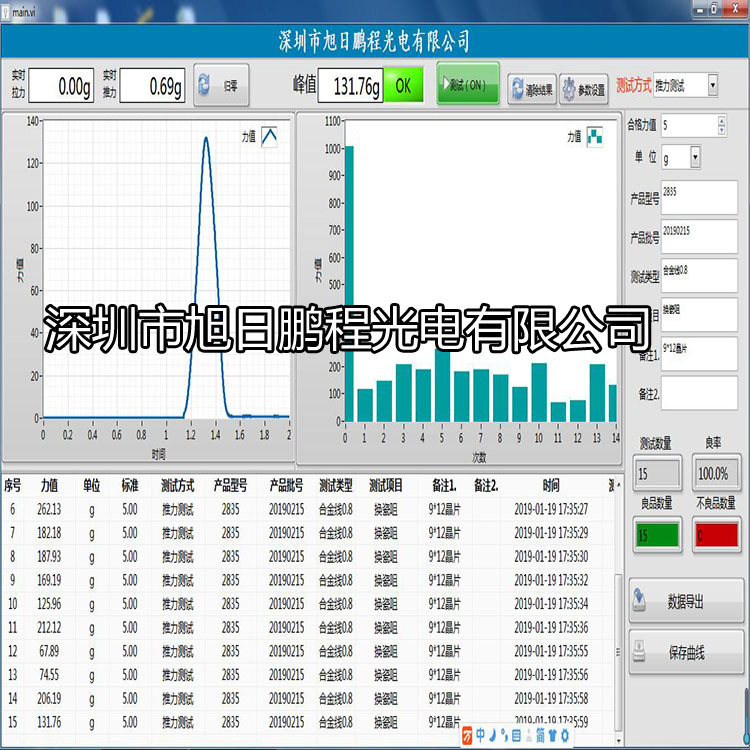
Task: Toggle simplified Chinese (简) in IME bar
Action: pos(540,735)
